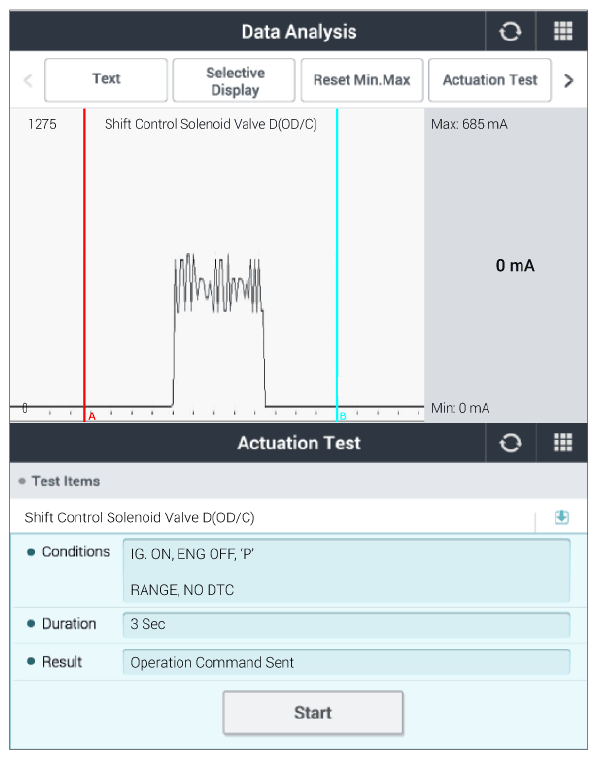Show previous toolbar buttons with left chevron

pyautogui.click(x=29, y=80)
